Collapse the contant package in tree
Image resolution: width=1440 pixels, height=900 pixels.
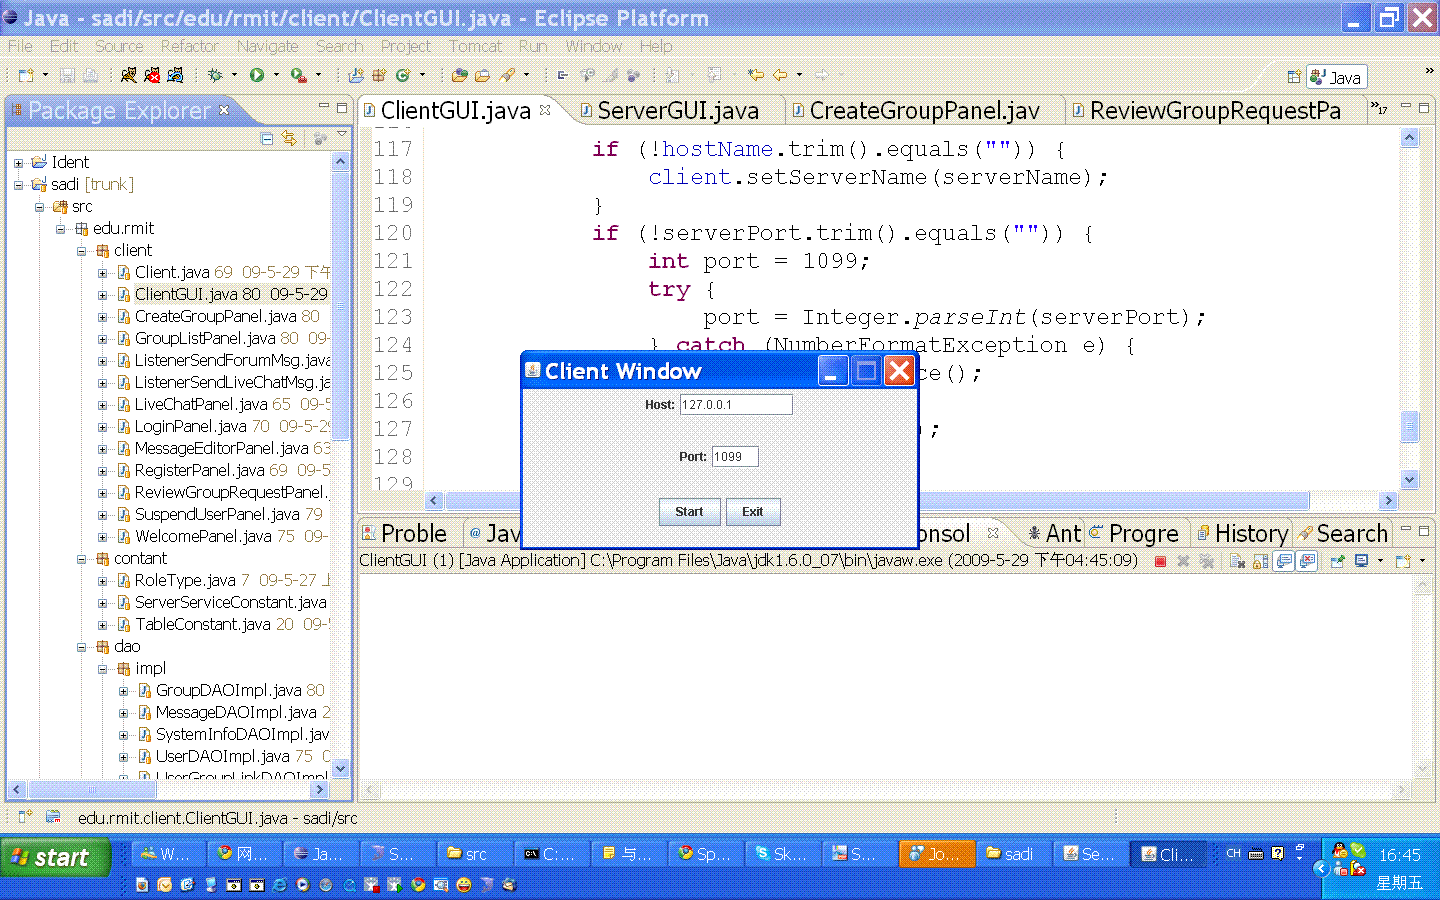click(x=82, y=559)
